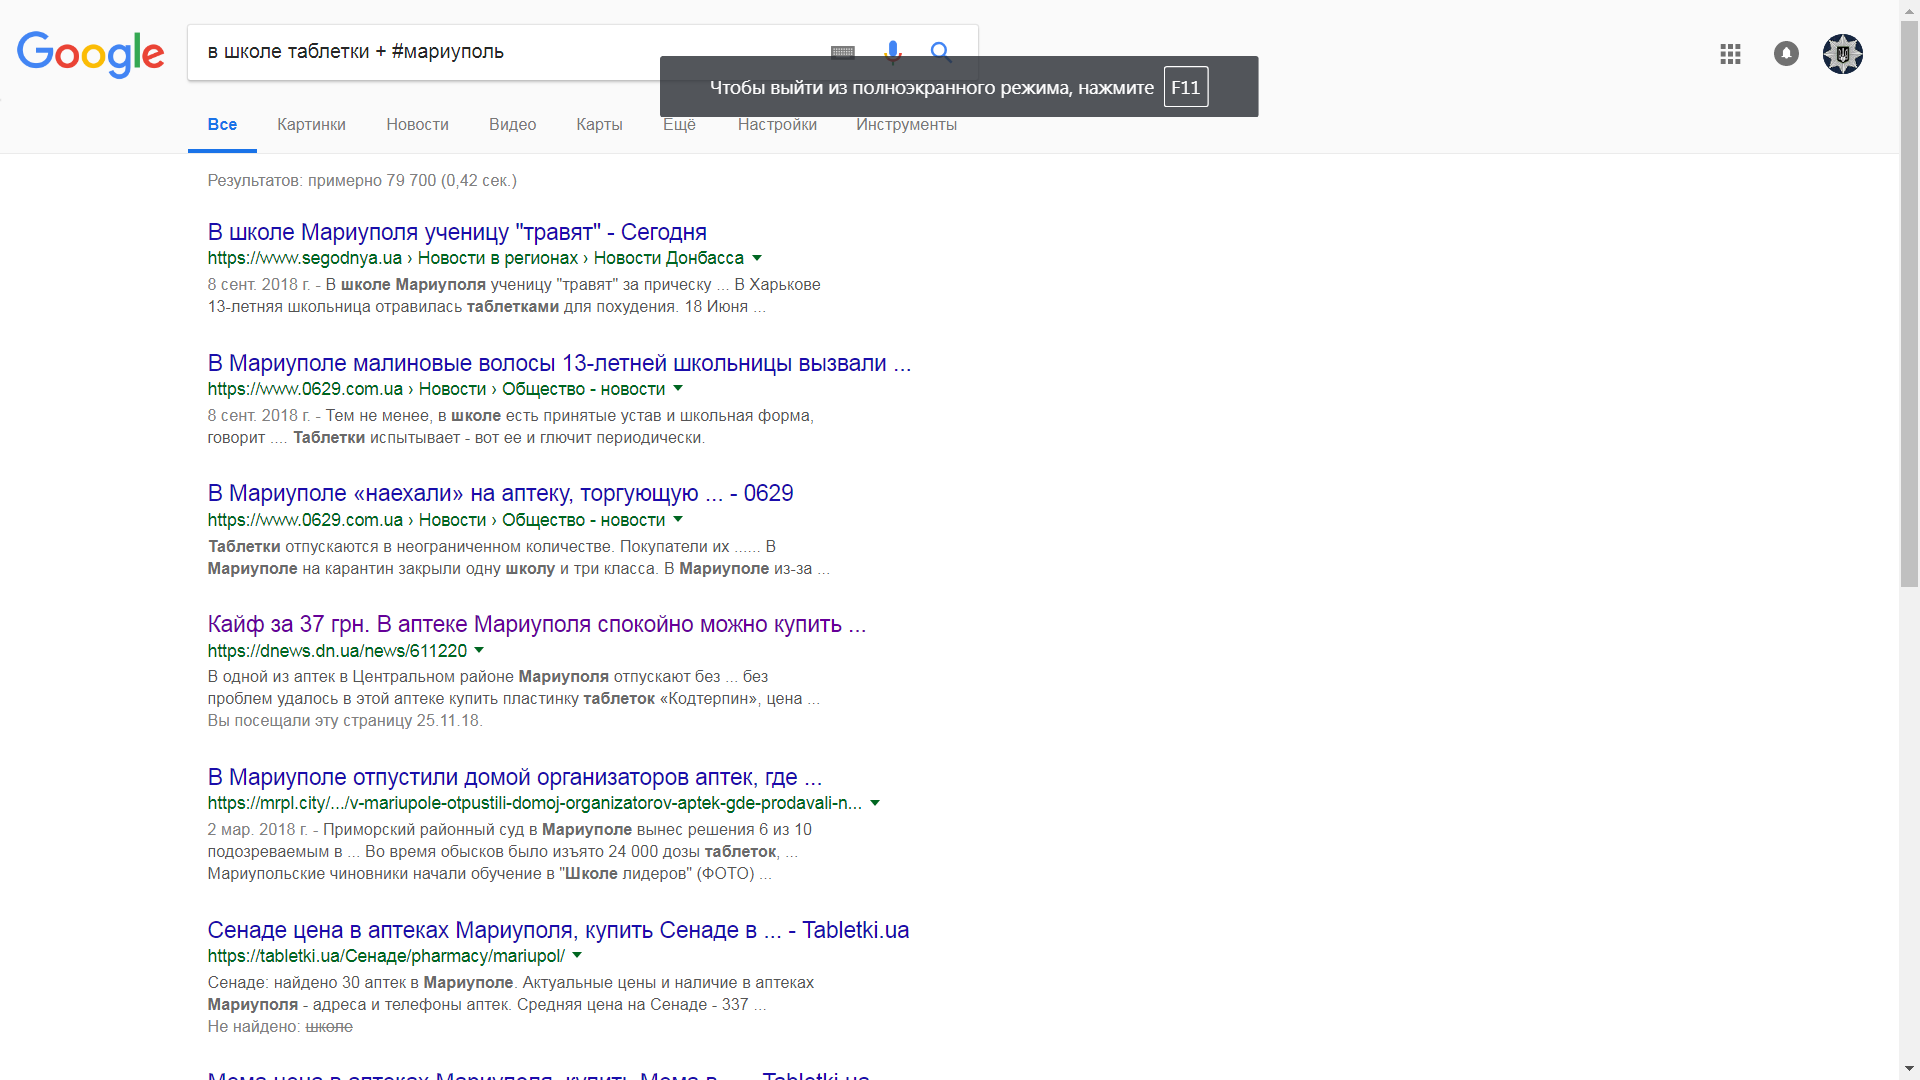Start voice search with microphone icon
1920x1080 pixels.
[x=893, y=52]
